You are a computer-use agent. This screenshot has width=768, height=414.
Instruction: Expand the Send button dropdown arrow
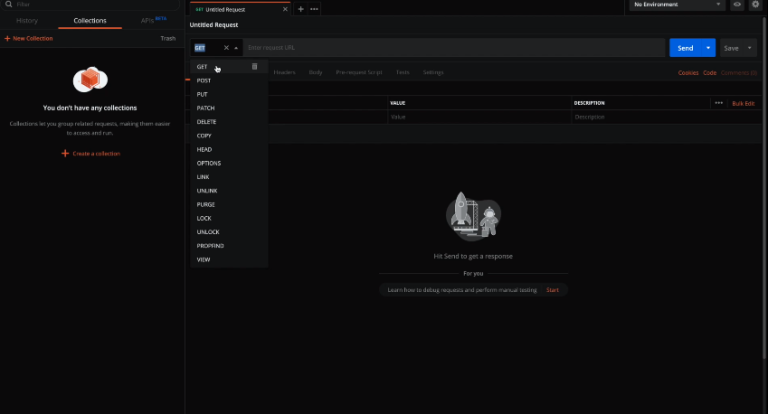coord(708,48)
